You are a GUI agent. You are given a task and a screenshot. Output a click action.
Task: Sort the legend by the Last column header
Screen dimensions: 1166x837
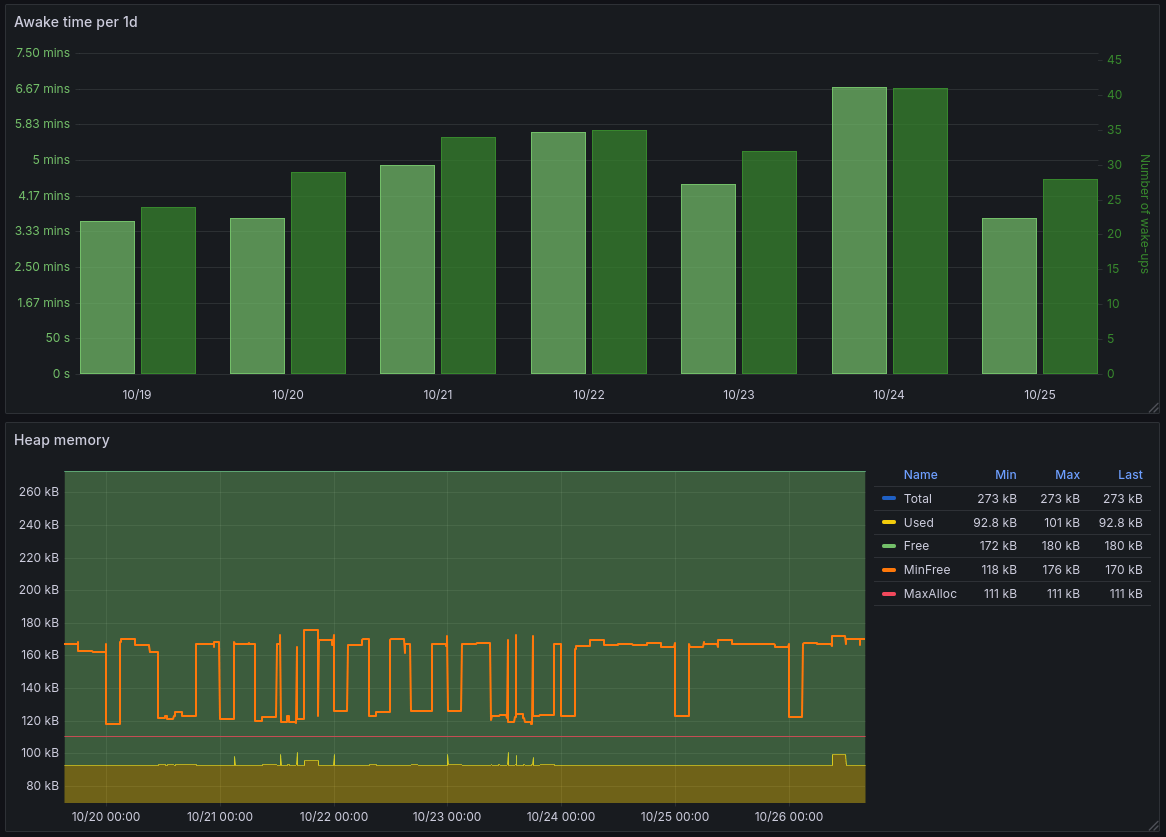coord(1130,475)
